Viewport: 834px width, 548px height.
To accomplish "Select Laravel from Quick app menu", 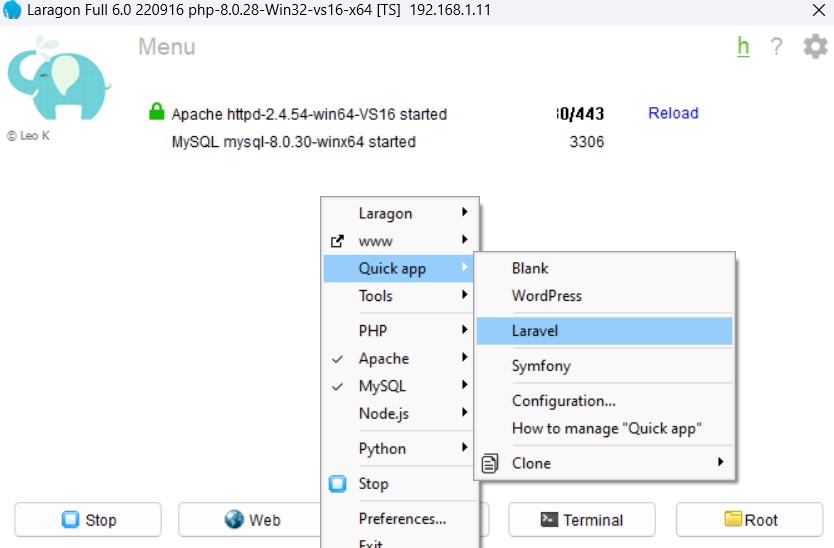I will click(x=604, y=331).
